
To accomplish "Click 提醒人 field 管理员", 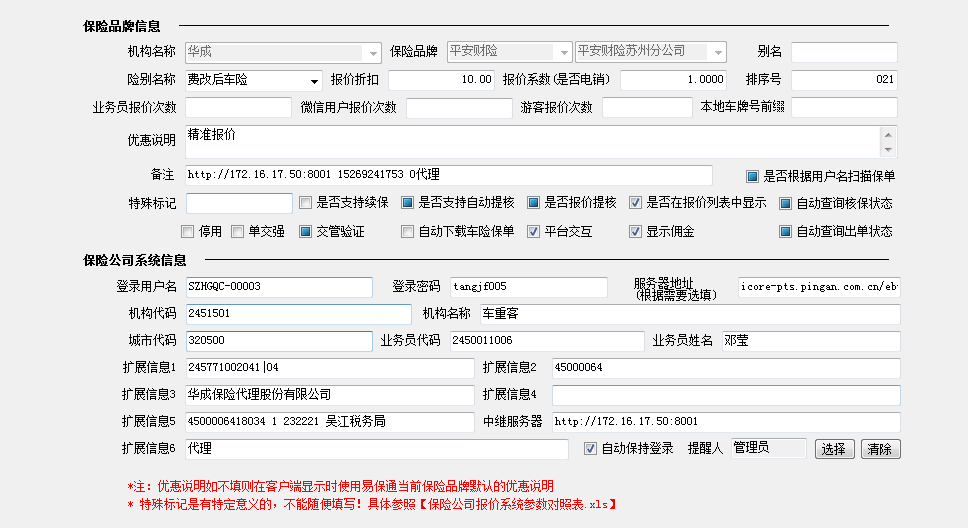I will 769,448.
